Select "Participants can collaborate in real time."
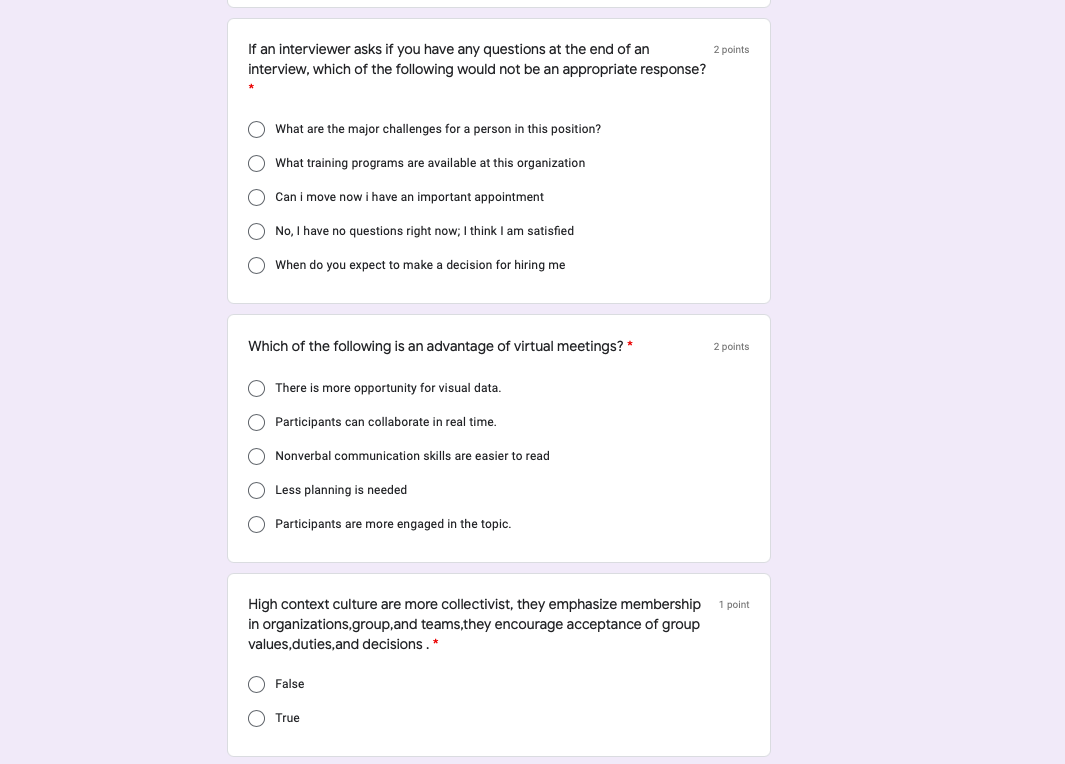The image size is (1065, 764). point(256,422)
